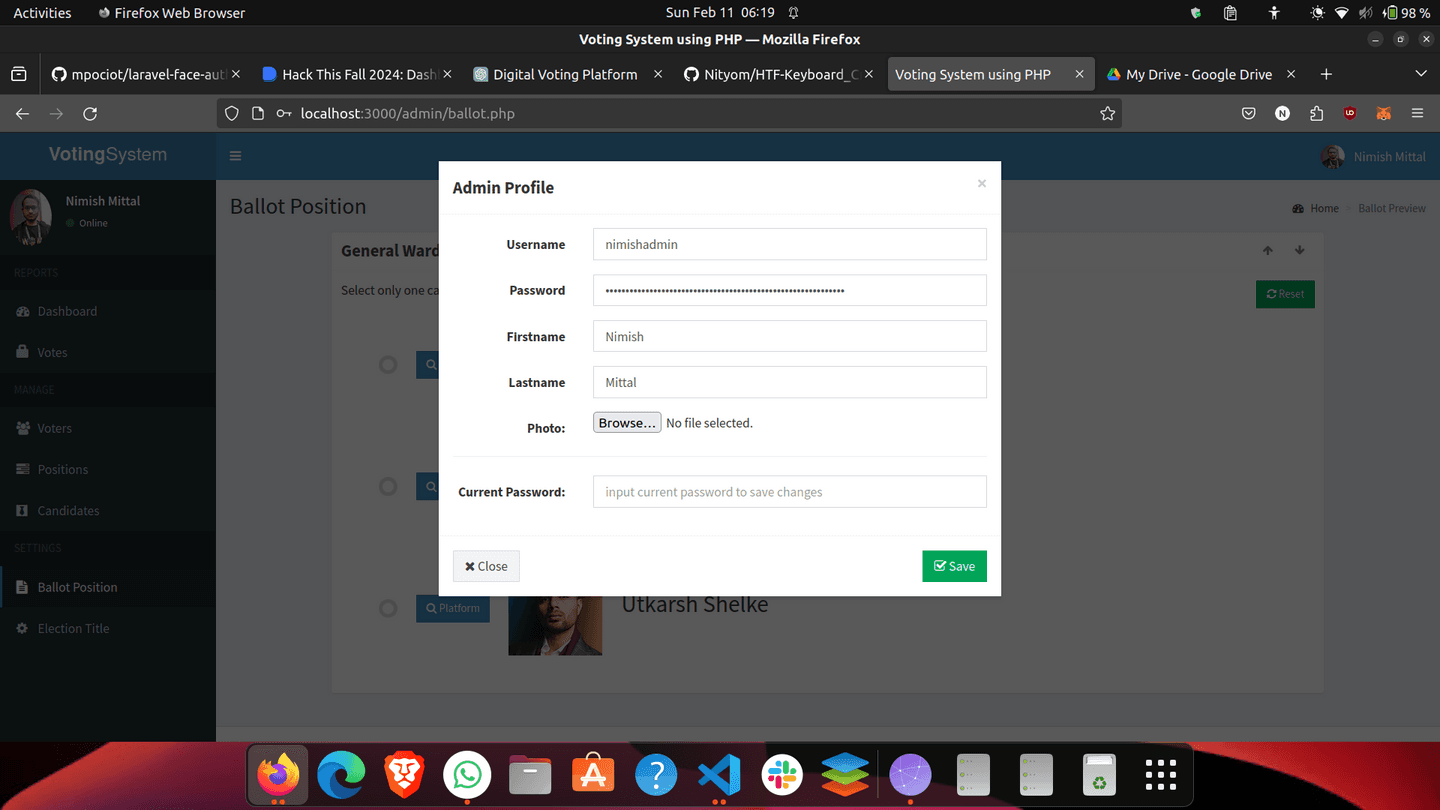This screenshot has height=810, width=1440.
Task: Switch to the My Drive - Google Drive tab
Action: tap(1200, 74)
